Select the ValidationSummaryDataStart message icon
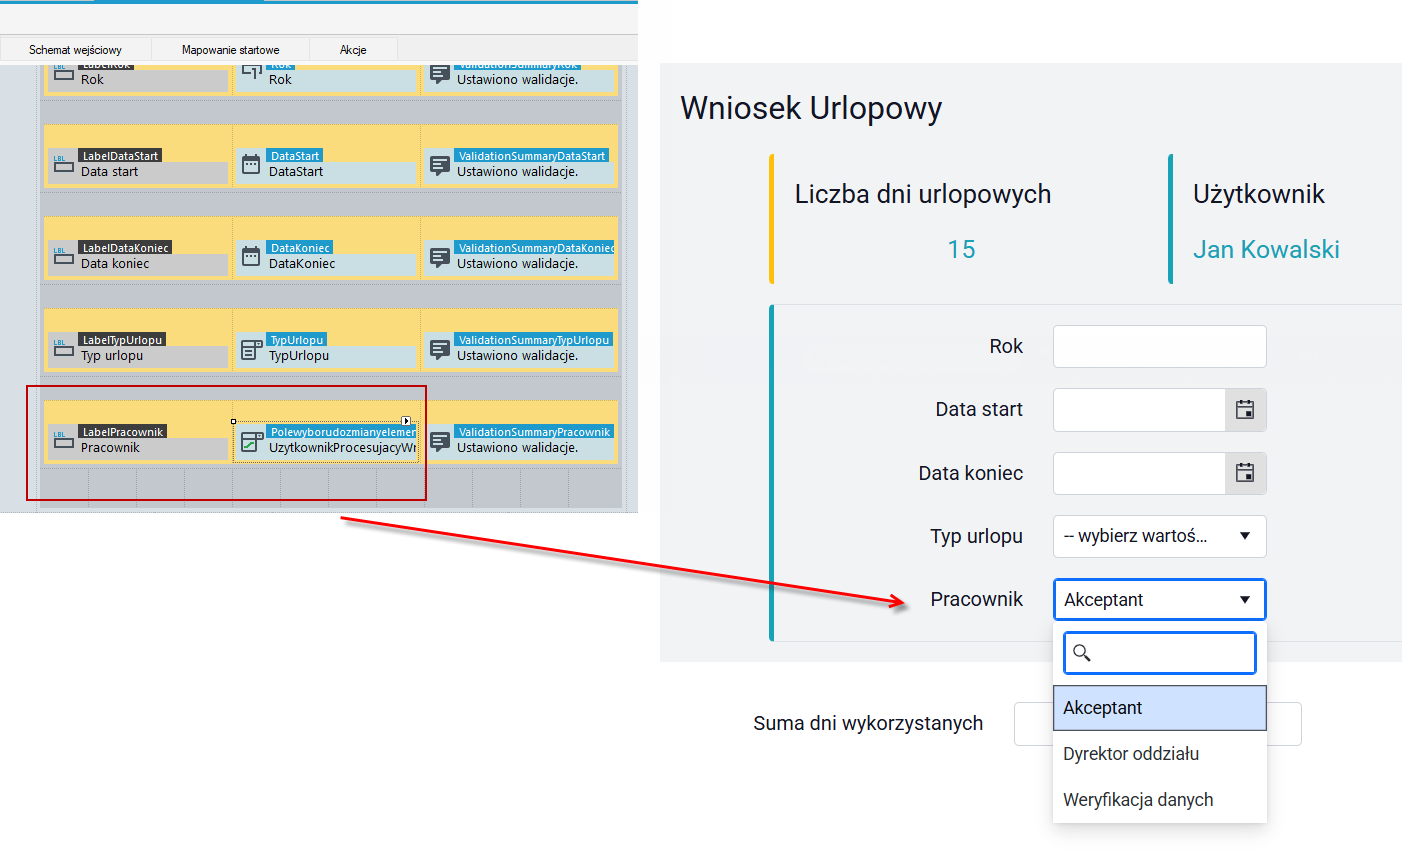 pos(439,165)
